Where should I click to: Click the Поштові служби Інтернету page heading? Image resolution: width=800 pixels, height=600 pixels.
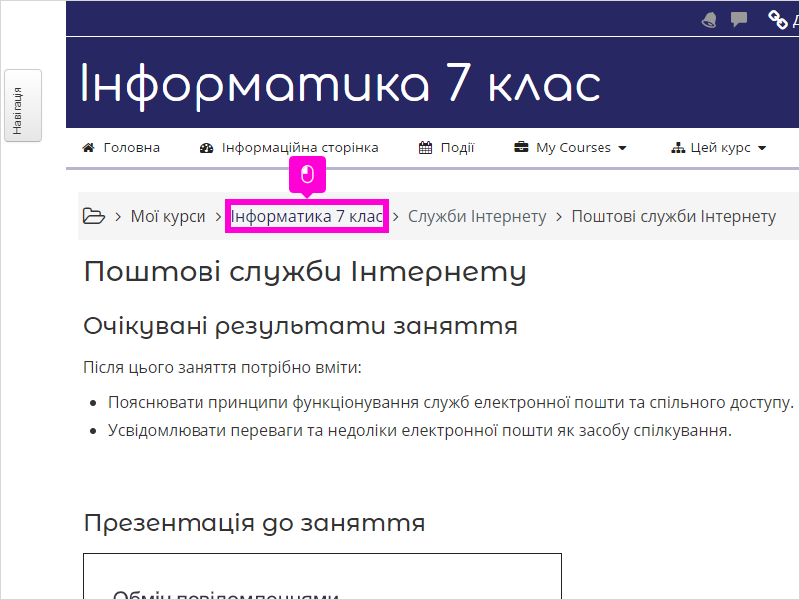pyautogui.click(x=305, y=271)
